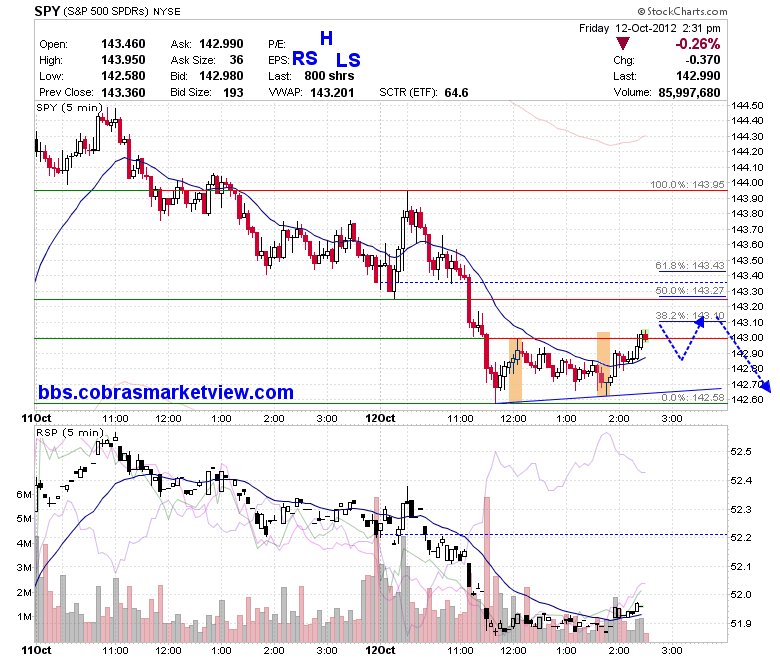Click the Ask price 142.990
Screen dimensions: 780x659
point(221,44)
